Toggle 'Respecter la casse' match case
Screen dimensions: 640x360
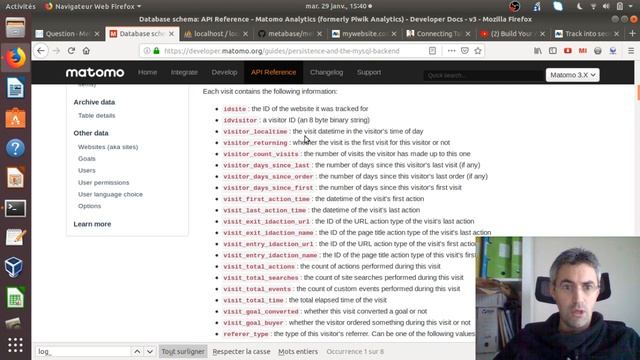pyautogui.click(x=241, y=351)
